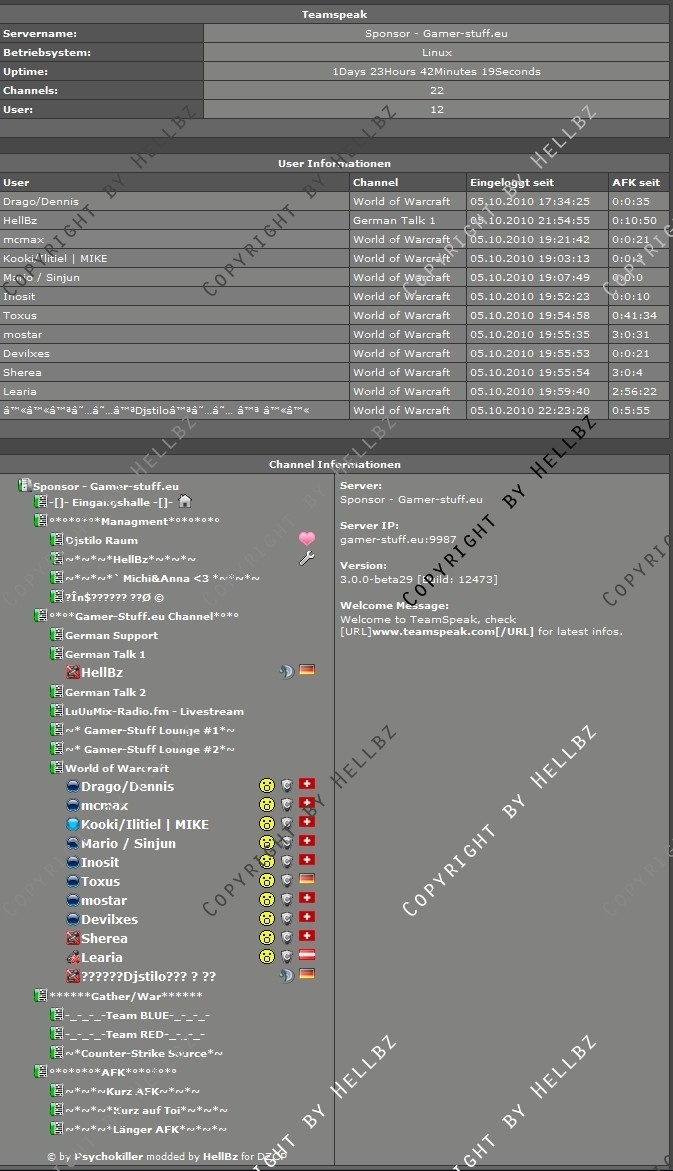Open Gamer-Stuff Lounge #1 channel
This screenshot has height=1171, width=673.
149,730
